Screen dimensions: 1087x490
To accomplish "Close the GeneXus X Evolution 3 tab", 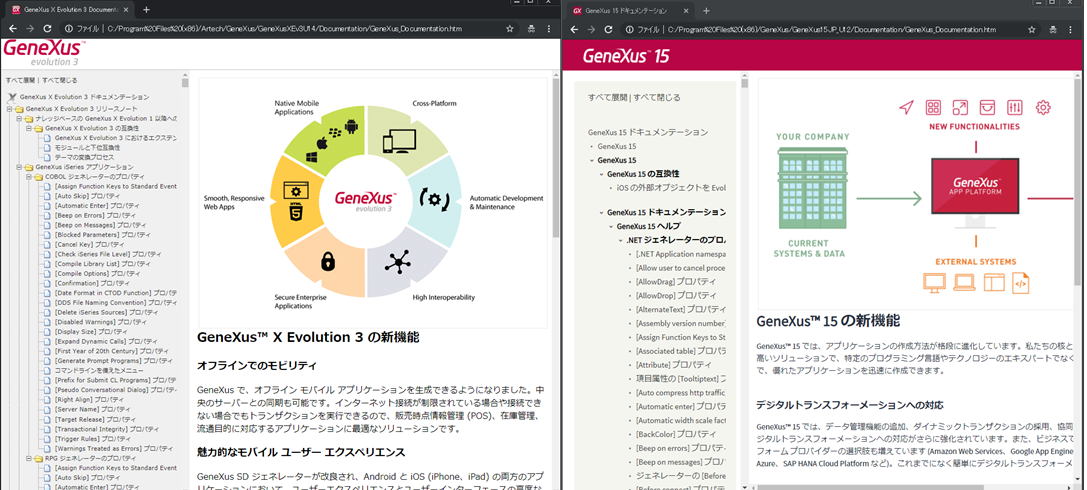I will pos(127,10).
